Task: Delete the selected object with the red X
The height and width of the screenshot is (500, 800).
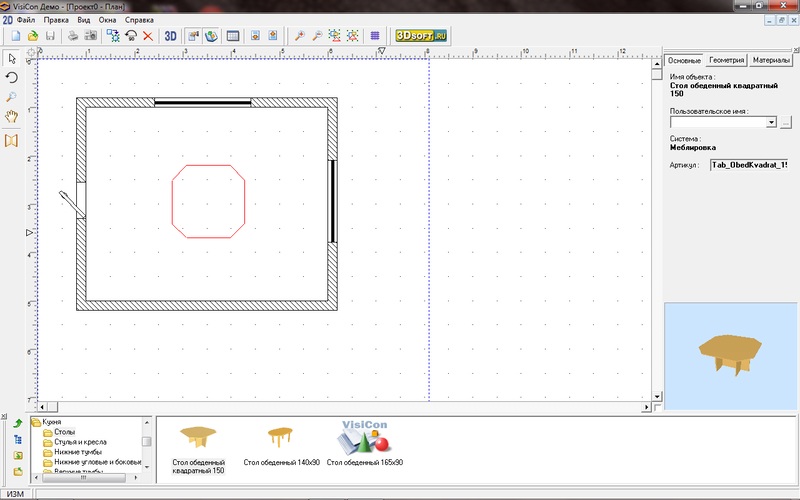Action: (x=148, y=36)
